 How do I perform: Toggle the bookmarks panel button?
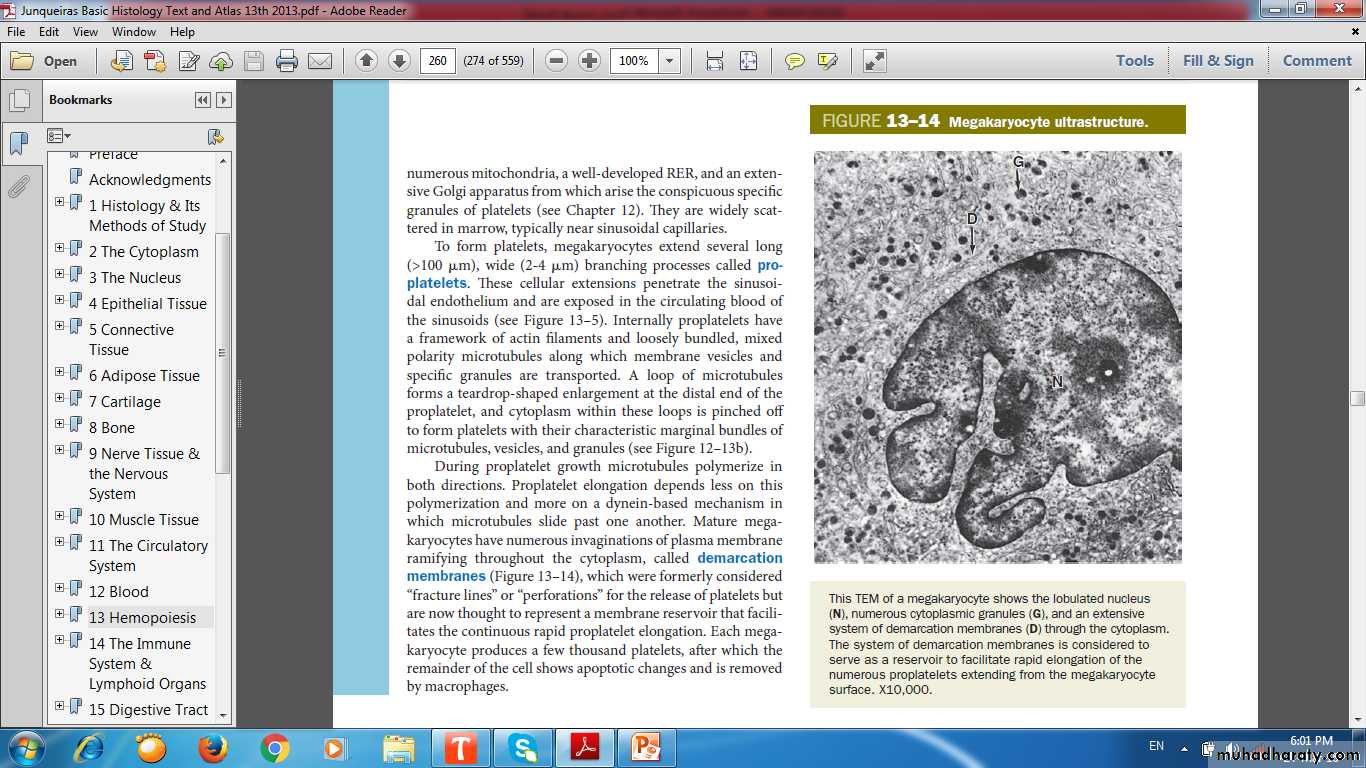(19, 143)
